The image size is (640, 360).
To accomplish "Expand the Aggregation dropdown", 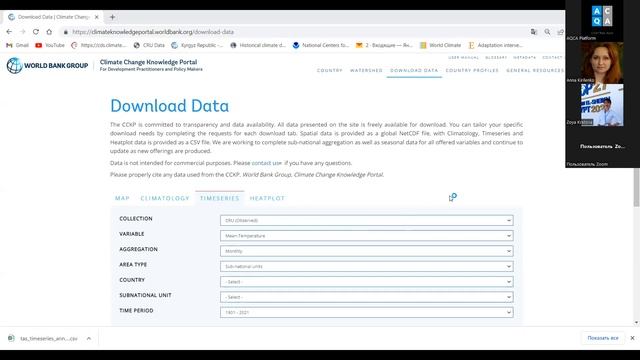I will coord(367,251).
